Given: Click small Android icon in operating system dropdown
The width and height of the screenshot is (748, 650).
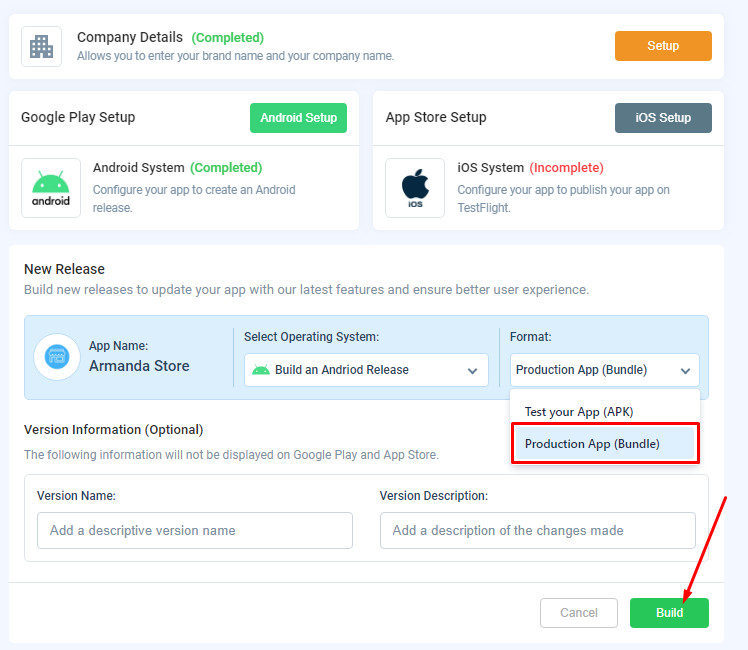Looking at the screenshot, I should [260, 370].
